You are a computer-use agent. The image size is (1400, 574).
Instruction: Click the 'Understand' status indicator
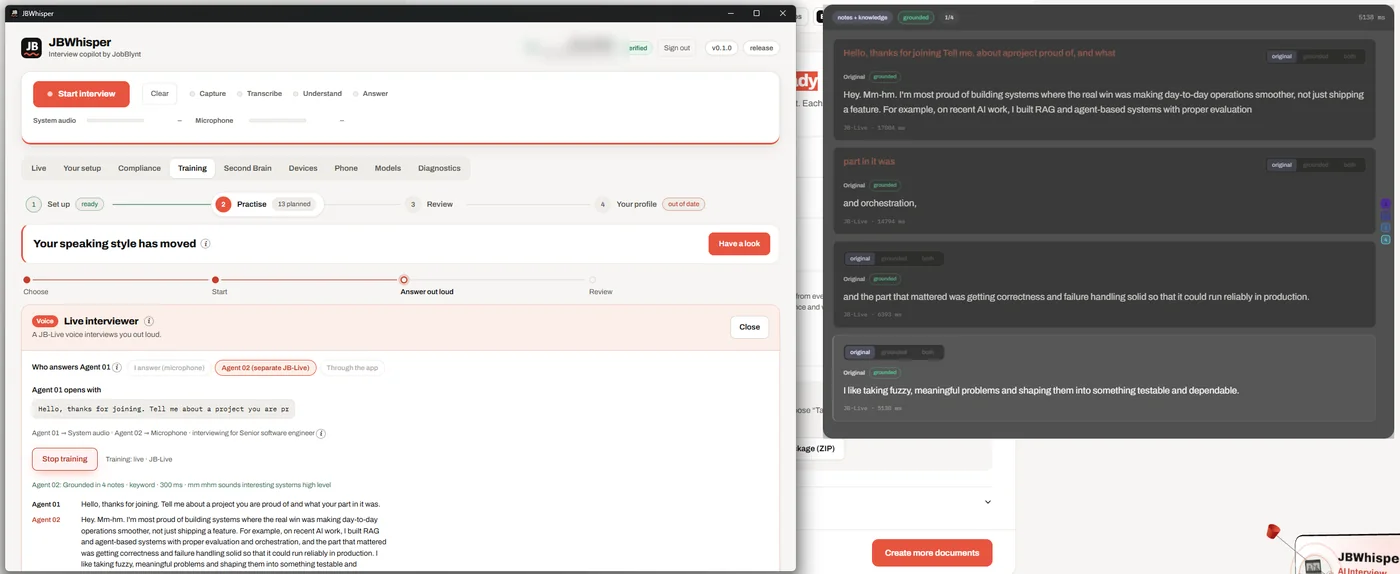(x=318, y=94)
